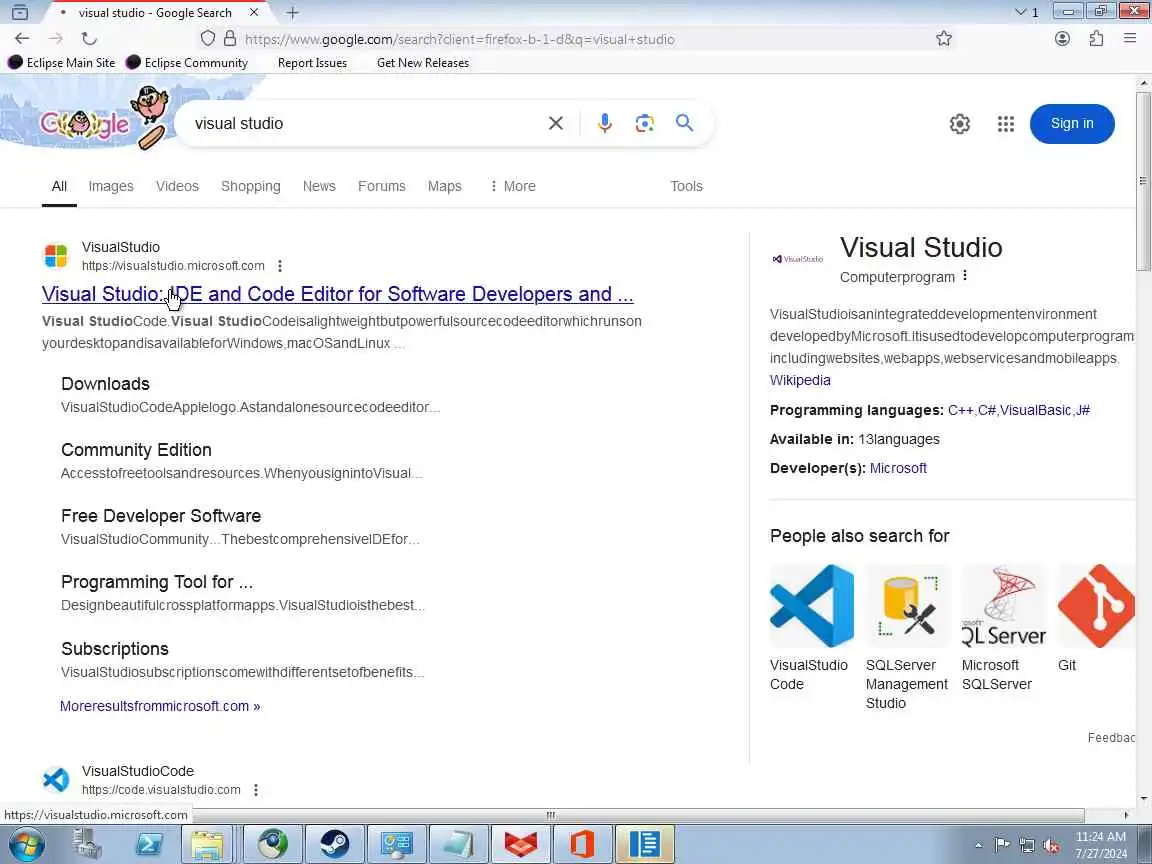The height and width of the screenshot is (864, 1152).
Task: Open a new tab with the plus button
Action: (292, 12)
